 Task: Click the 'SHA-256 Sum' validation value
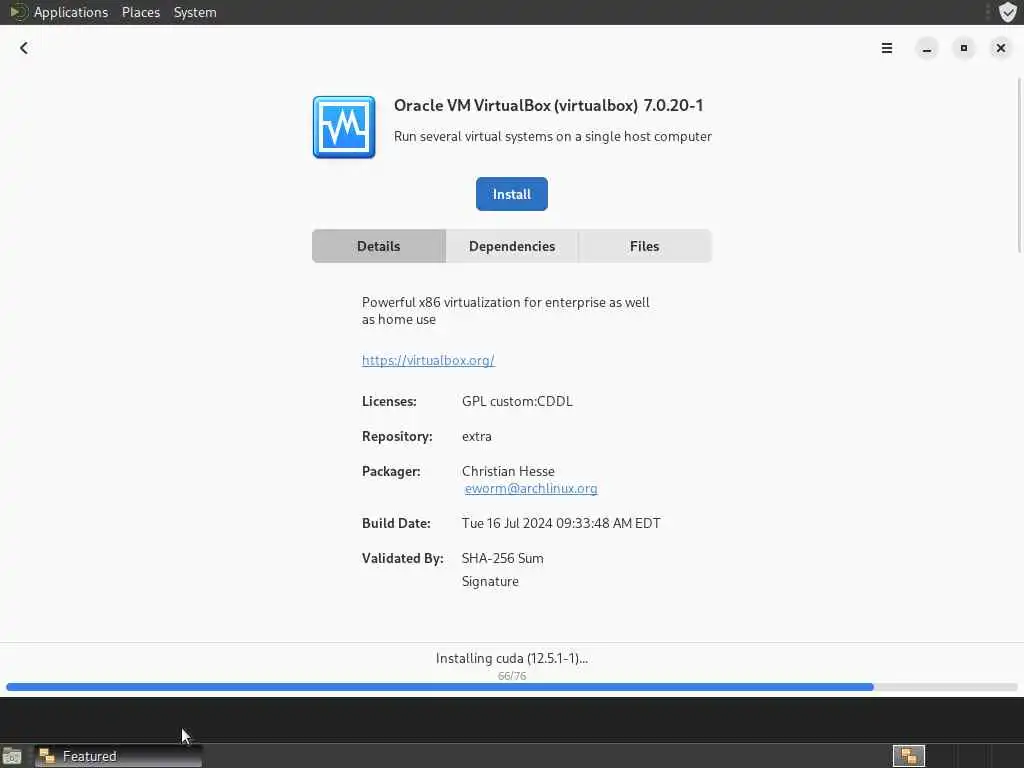point(503,558)
